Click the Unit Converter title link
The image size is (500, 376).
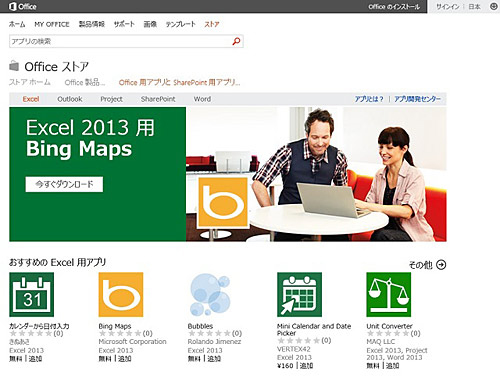[x=389, y=326]
